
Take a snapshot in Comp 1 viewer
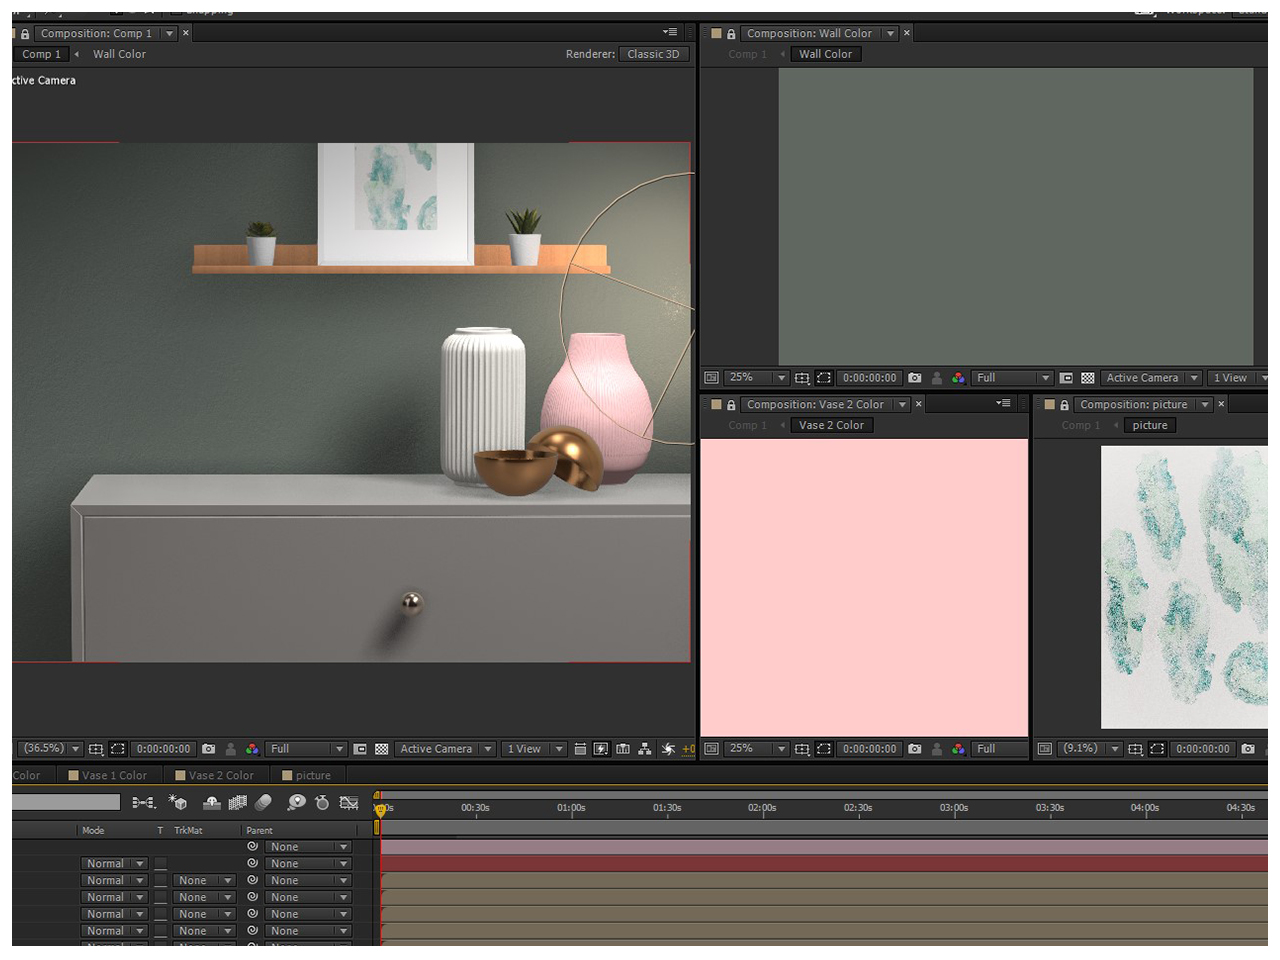point(208,749)
